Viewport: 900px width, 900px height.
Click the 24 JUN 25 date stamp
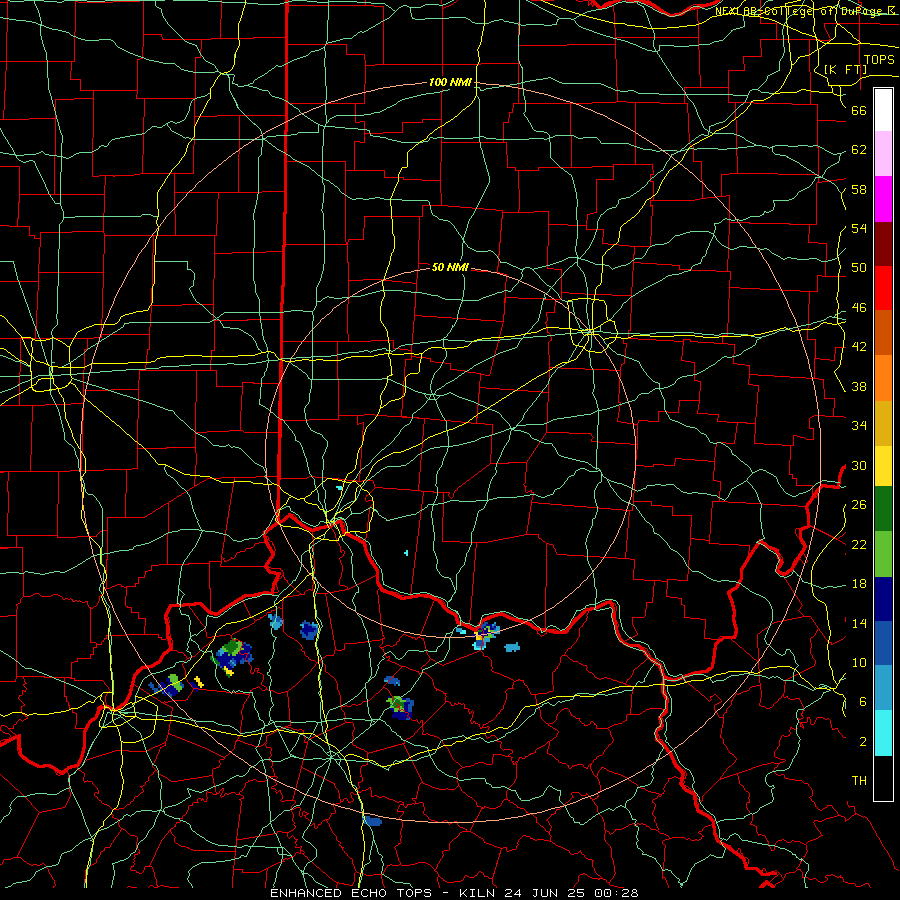tap(546, 893)
